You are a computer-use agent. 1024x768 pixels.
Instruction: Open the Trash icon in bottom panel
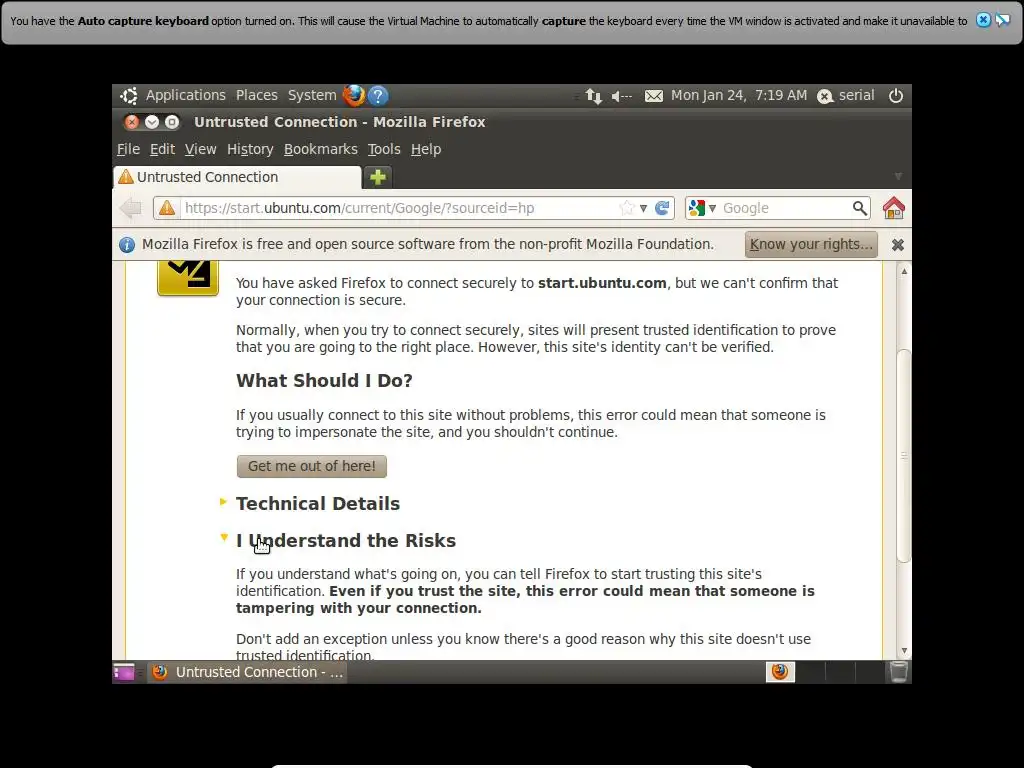899,672
